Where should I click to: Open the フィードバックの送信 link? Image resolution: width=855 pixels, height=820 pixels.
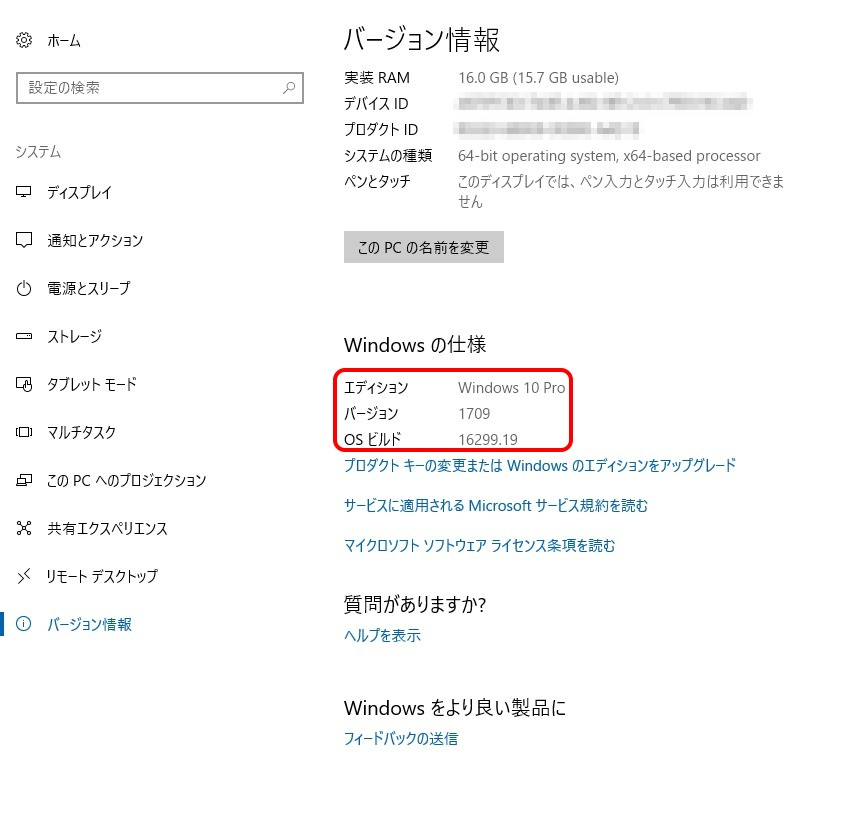pyautogui.click(x=400, y=739)
